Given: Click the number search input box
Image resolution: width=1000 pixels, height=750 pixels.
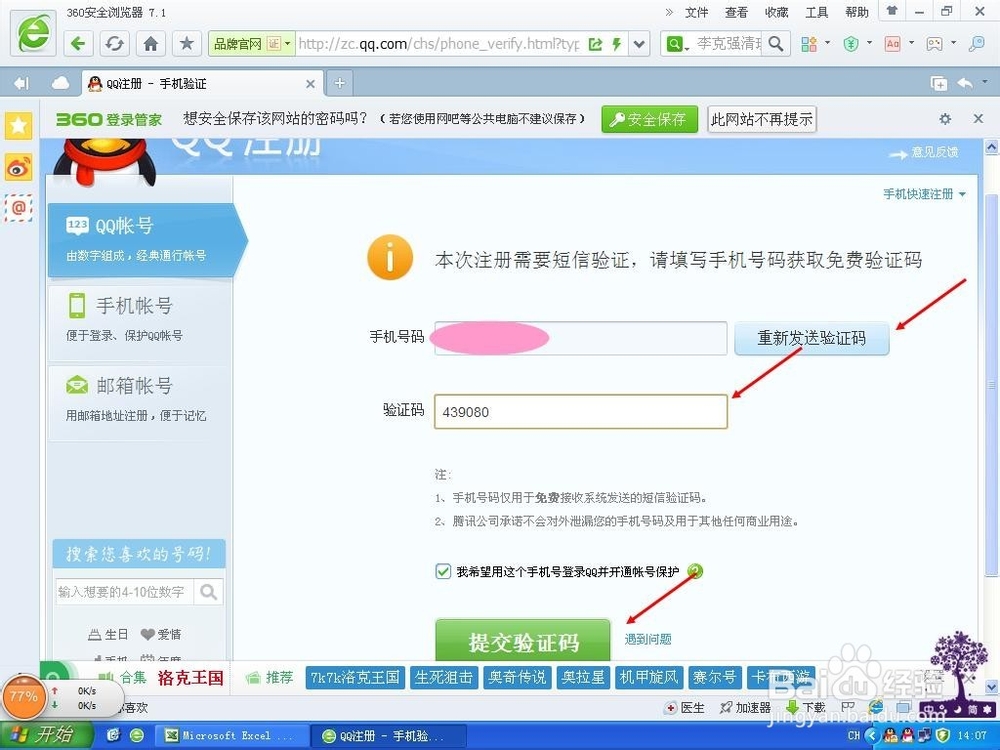Looking at the screenshot, I should (124, 592).
